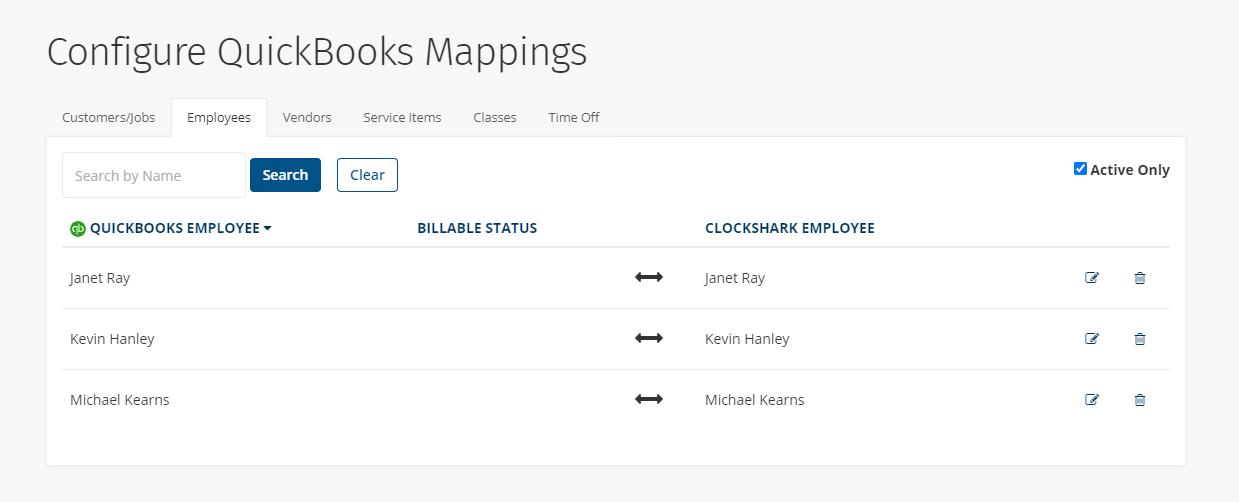Click the Billable Status column header

[477, 228]
